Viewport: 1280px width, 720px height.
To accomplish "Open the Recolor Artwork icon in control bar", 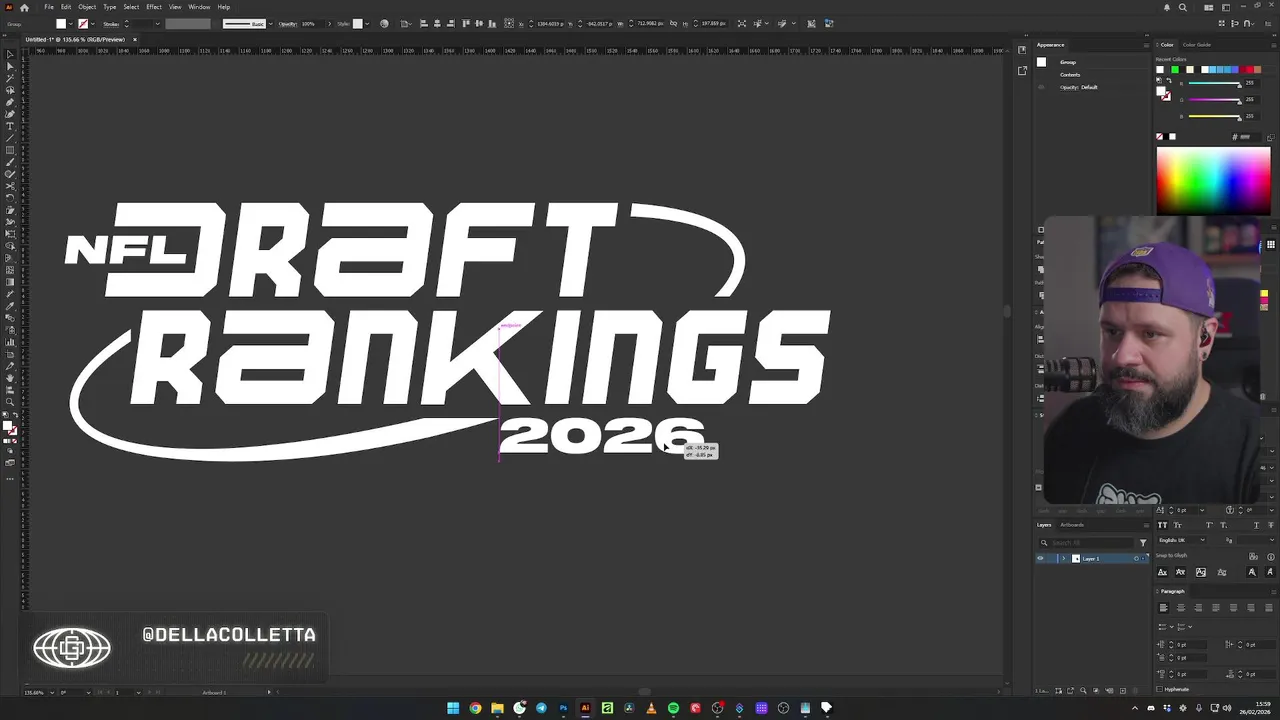I will coord(384,24).
